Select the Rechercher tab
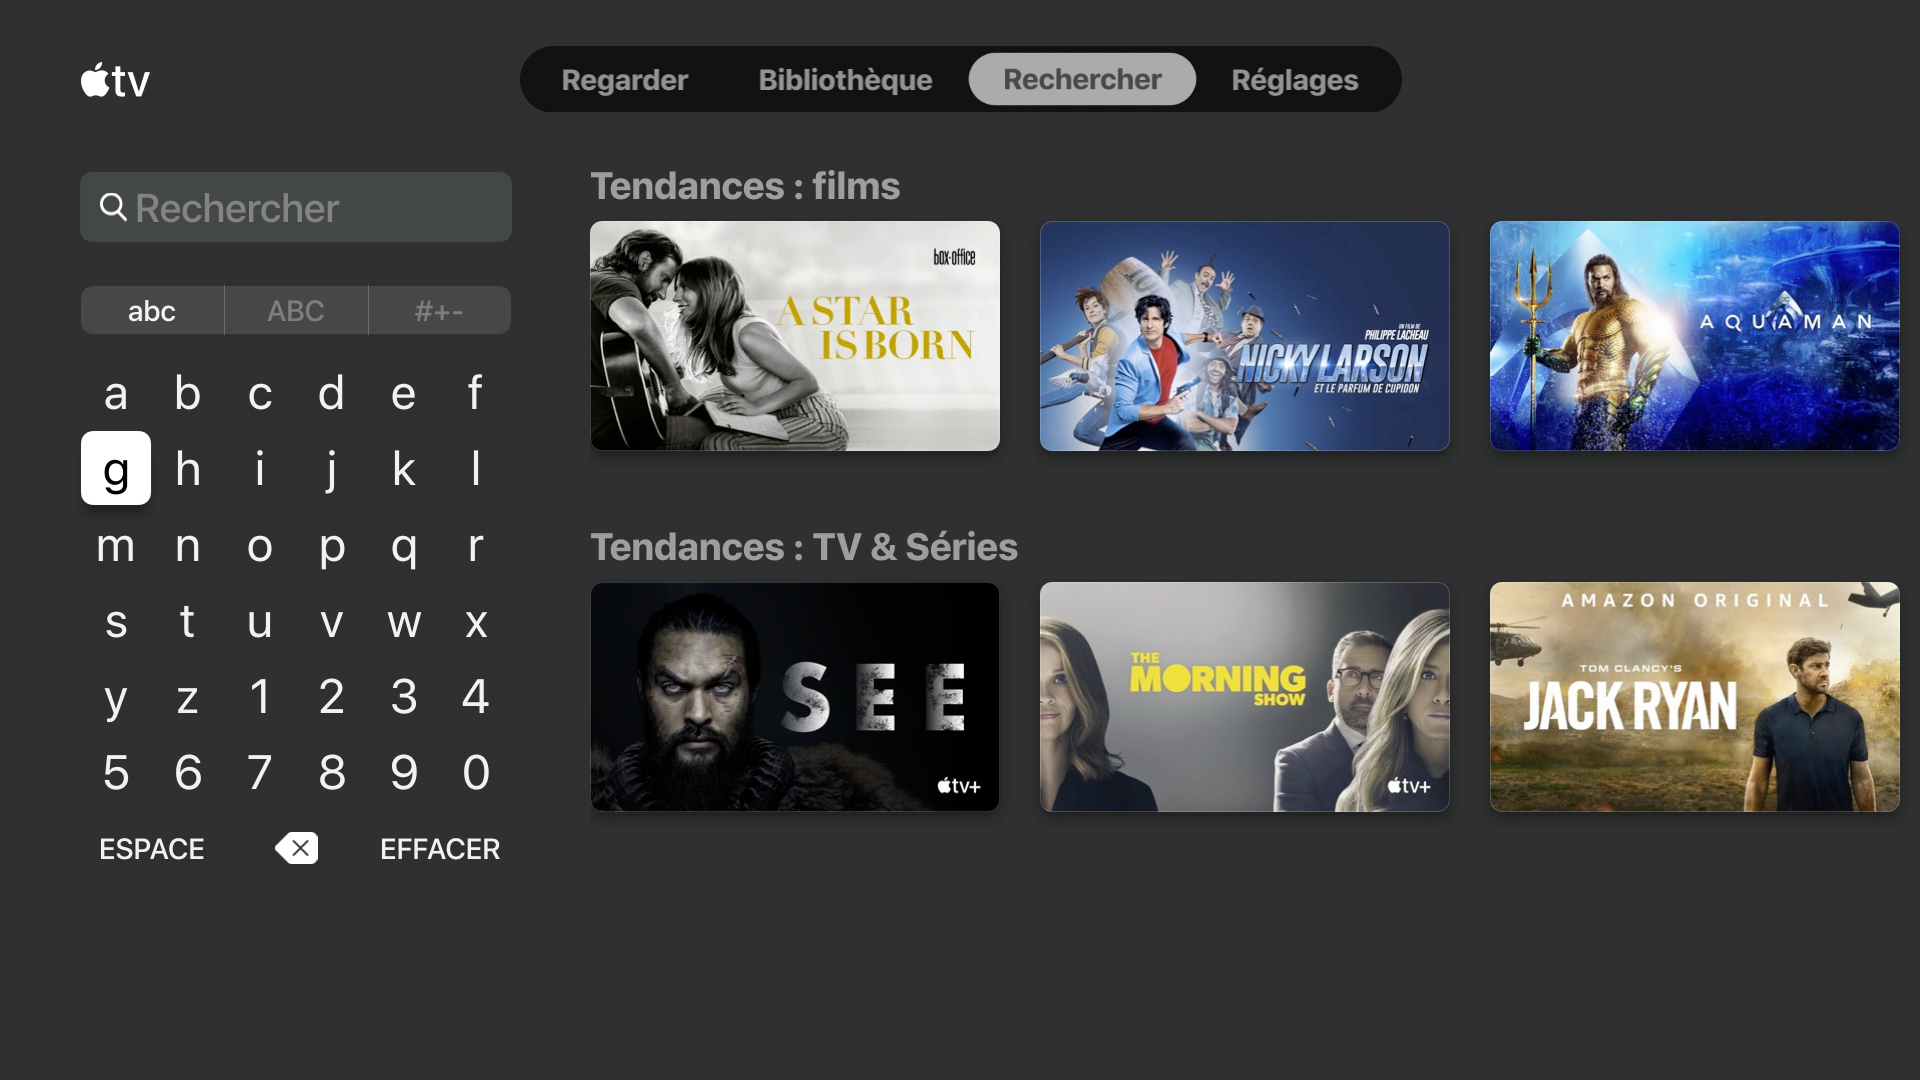The width and height of the screenshot is (1920, 1080). point(1082,79)
